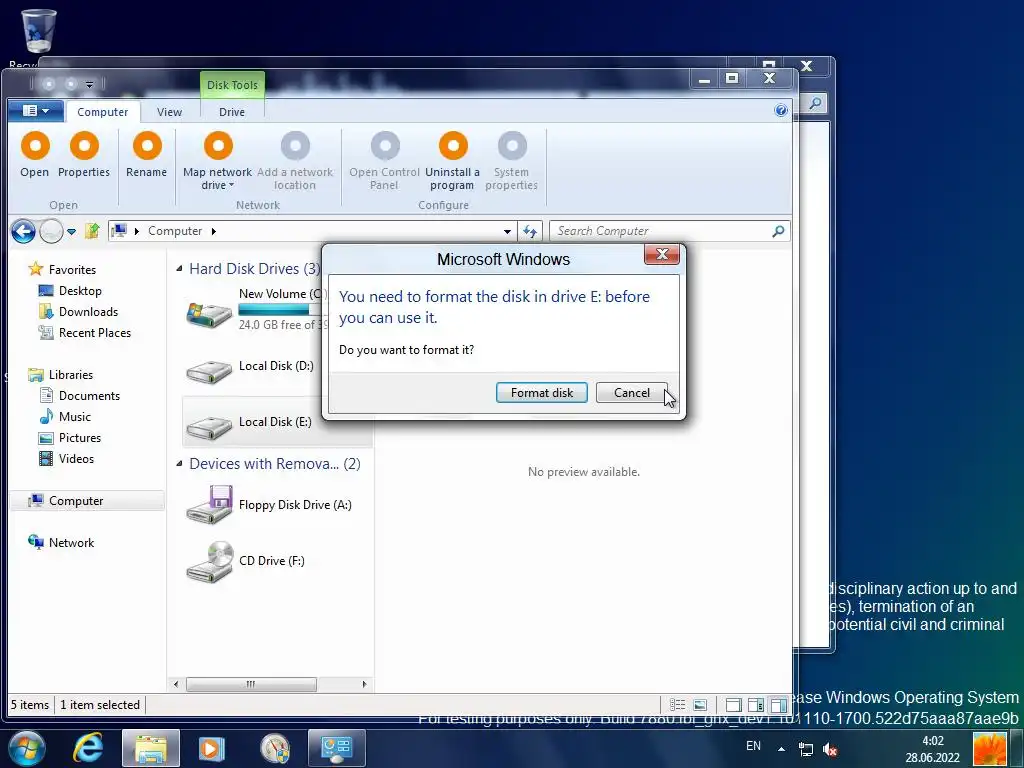Select Floppy Disk Drive (A:)
This screenshot has width=1024, height=768.
pyautogui.click(x=269, y=505)
